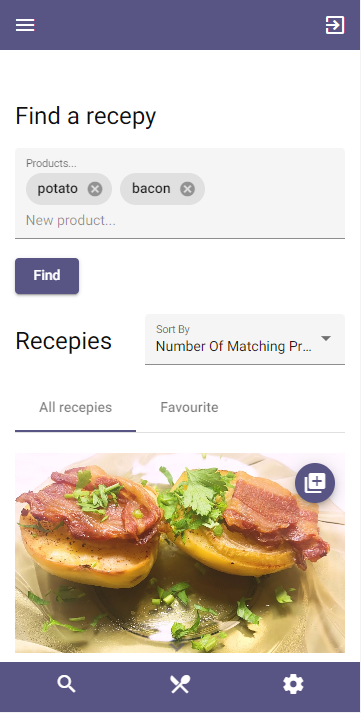Remove the potato product chip
The image size is (361, 714).
point(95,189)
